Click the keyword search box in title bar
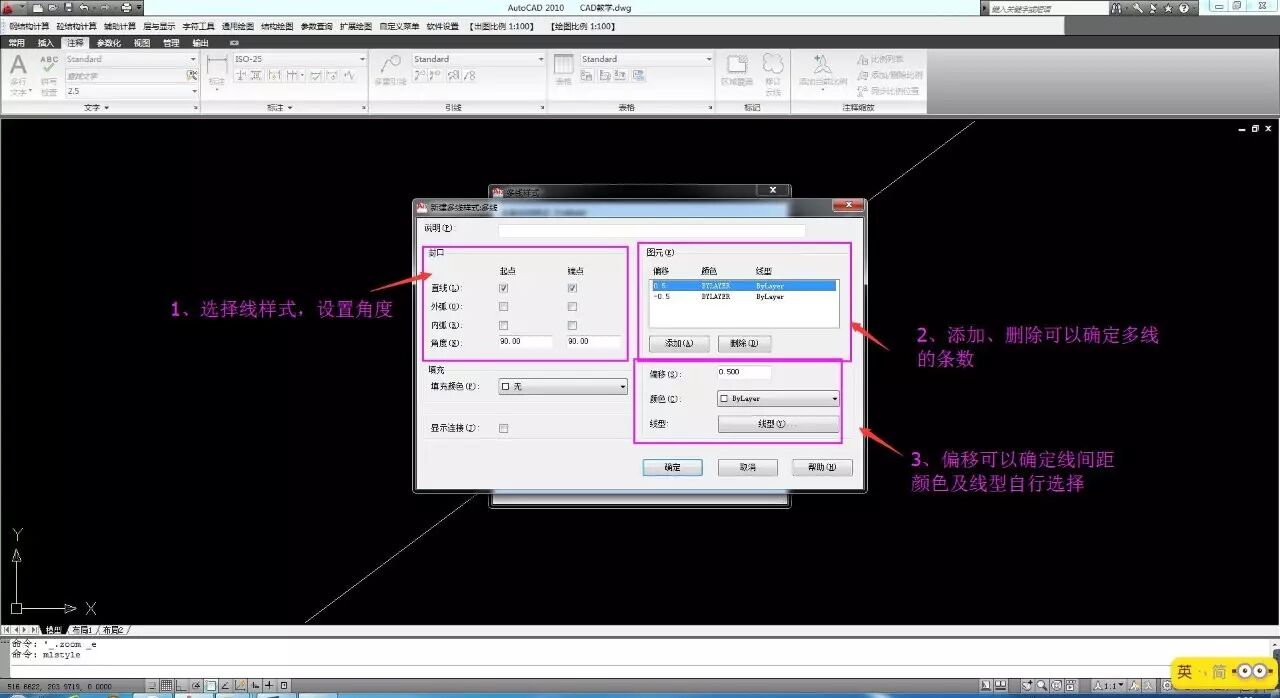The image size is (1280, 698). [x=1047, y=8]
